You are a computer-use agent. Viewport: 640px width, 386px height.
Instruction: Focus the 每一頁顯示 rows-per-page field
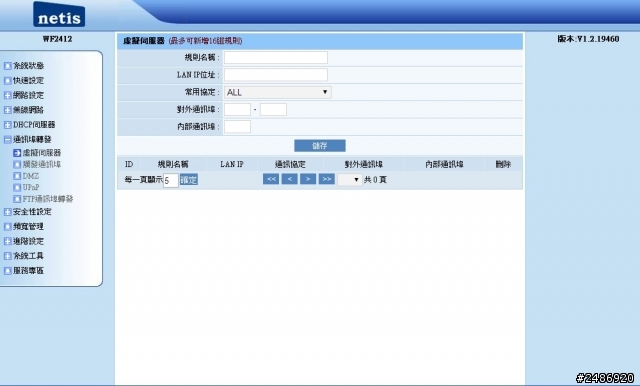point(171,180)
